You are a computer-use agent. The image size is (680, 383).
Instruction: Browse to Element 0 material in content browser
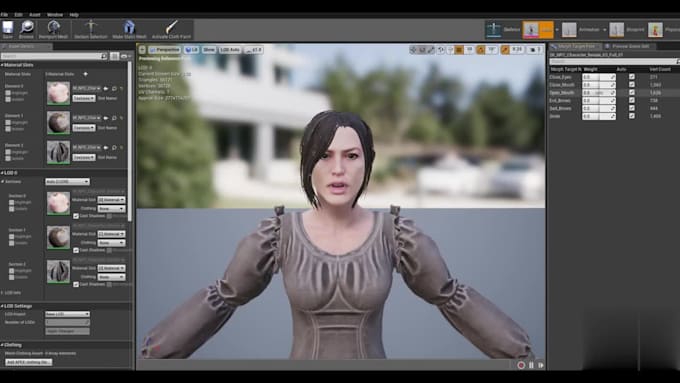[x=114, y=88]
